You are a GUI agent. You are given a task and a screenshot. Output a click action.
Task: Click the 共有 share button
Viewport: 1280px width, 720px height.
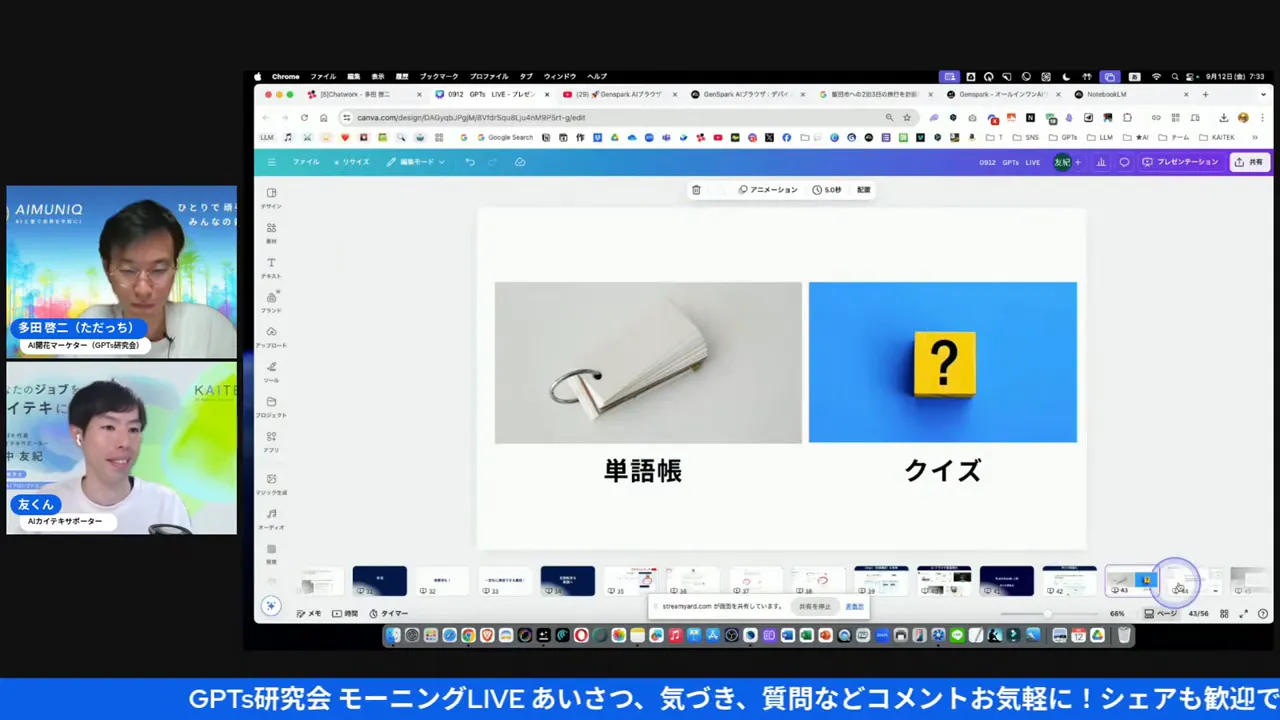tap(1249, 162)
